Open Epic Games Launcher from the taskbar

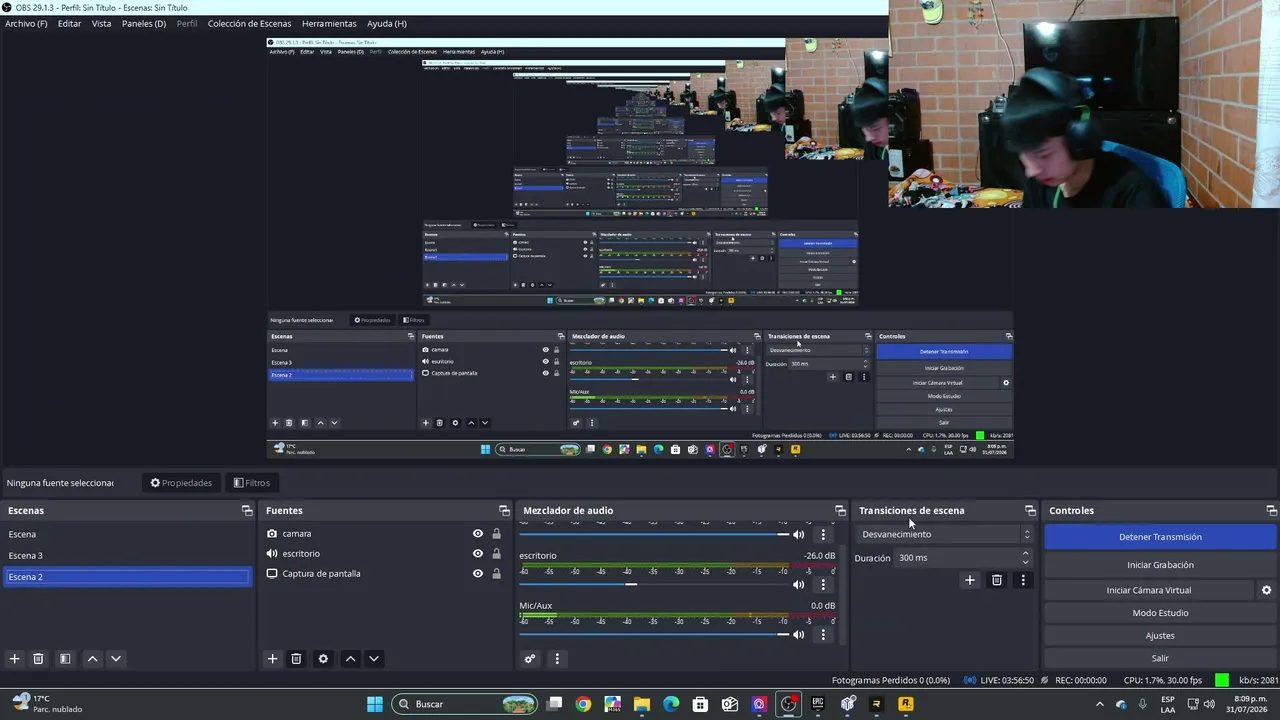pyautogui.click(x=818, y=704)
